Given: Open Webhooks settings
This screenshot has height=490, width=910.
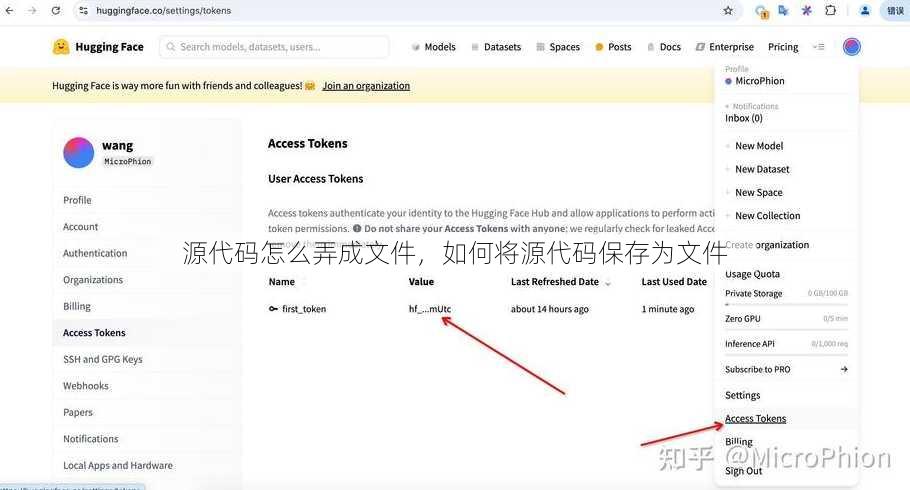Looking at the screenshot, I should click(86, 385).
